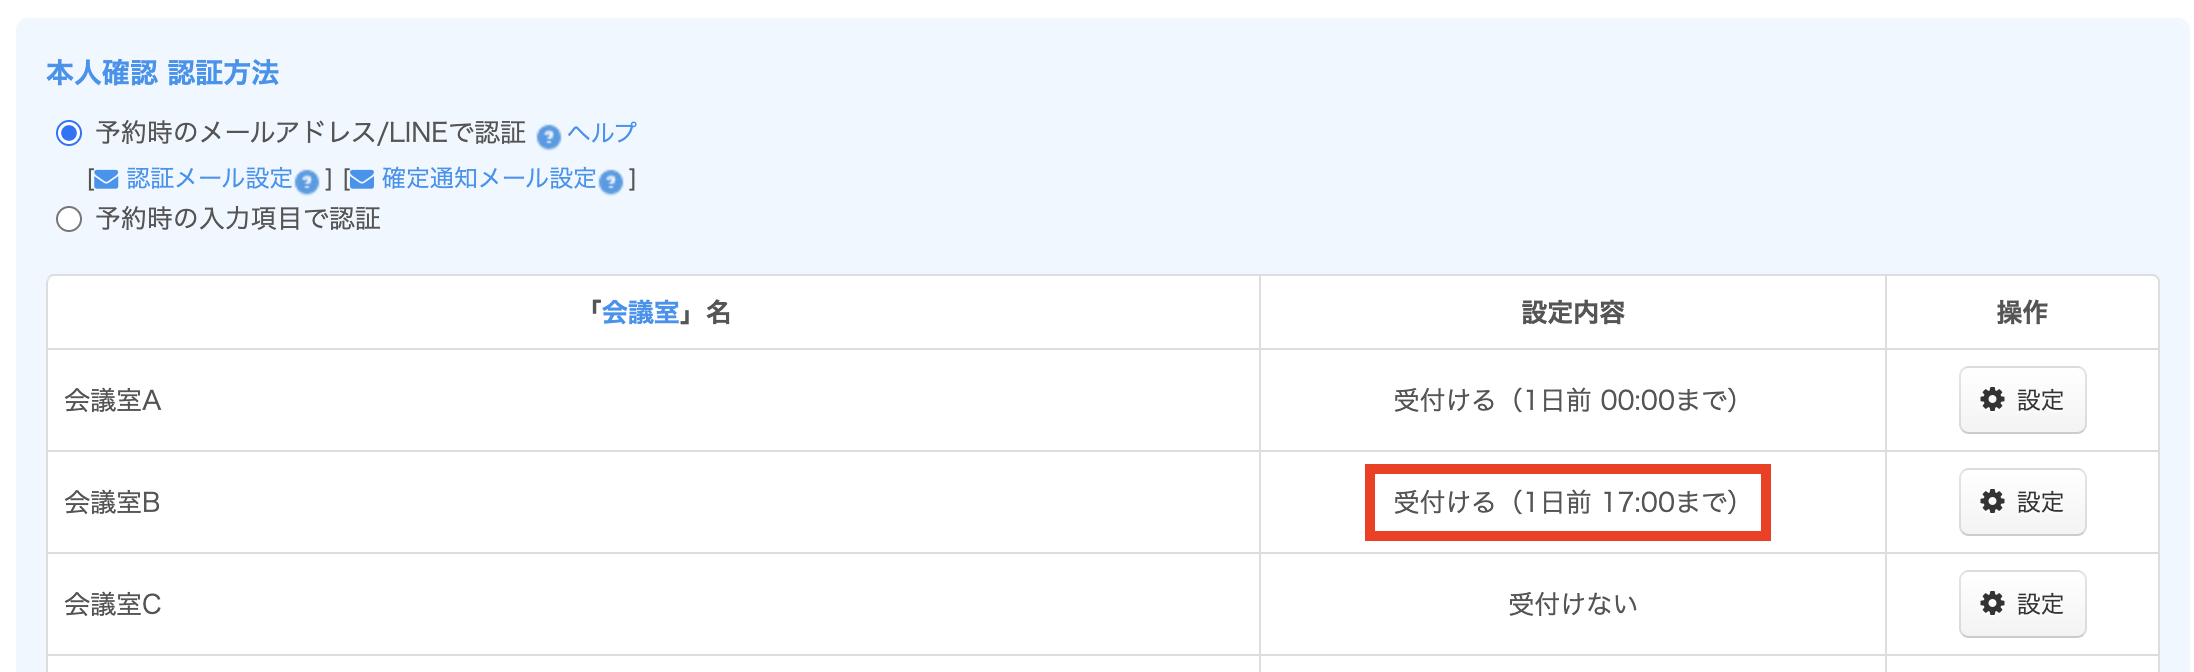
Task: Click 会議室C 受付けない setting cell
Action: tap(1572, 604)
